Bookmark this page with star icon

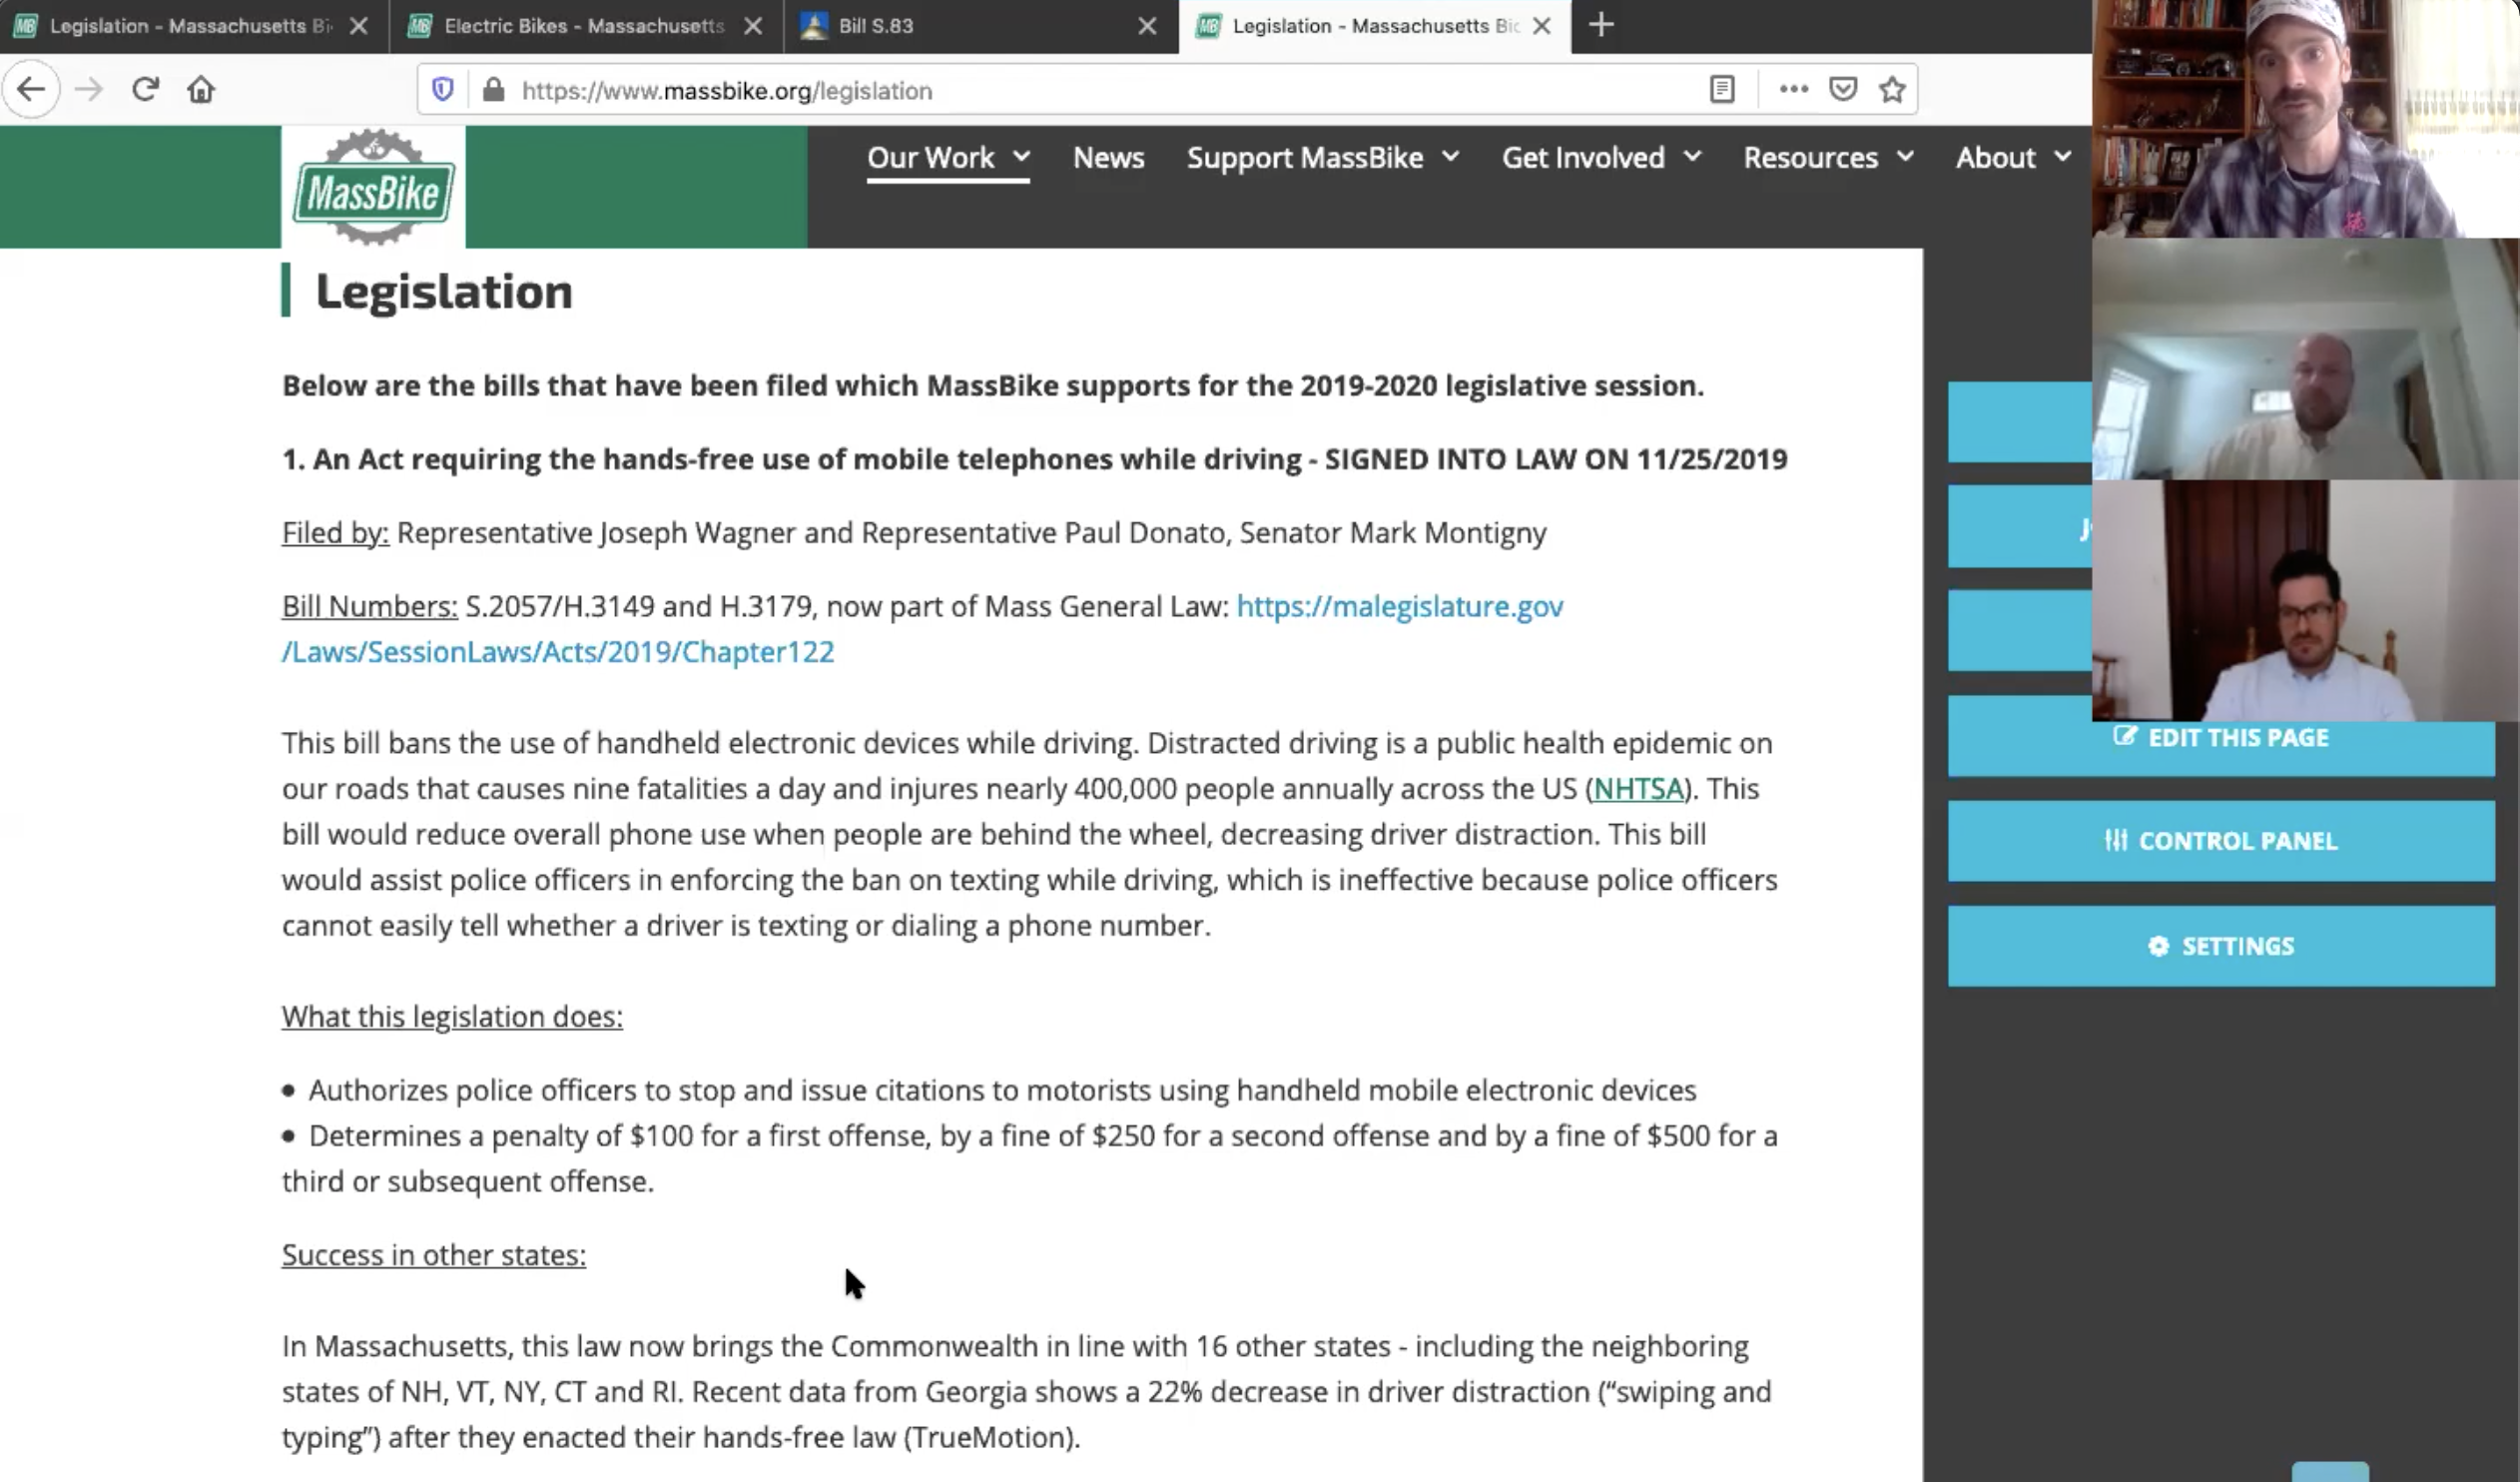[x=1891, y=90]
